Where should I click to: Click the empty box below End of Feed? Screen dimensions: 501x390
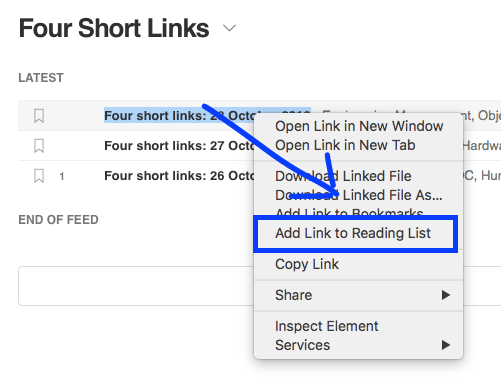click(136, 286)
